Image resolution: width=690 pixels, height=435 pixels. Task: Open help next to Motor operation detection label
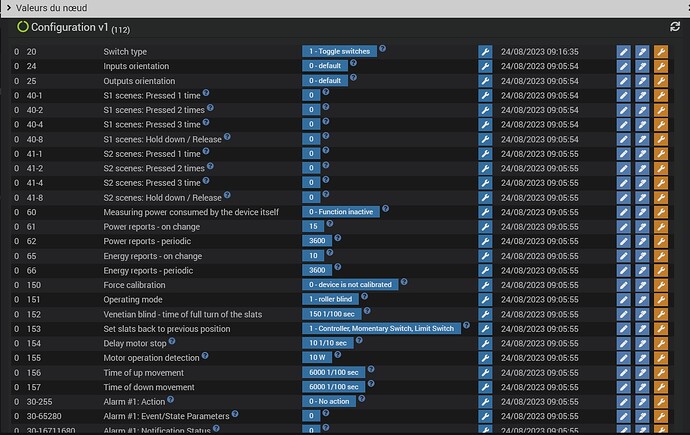pyautogui.click(x=205, y=355)
